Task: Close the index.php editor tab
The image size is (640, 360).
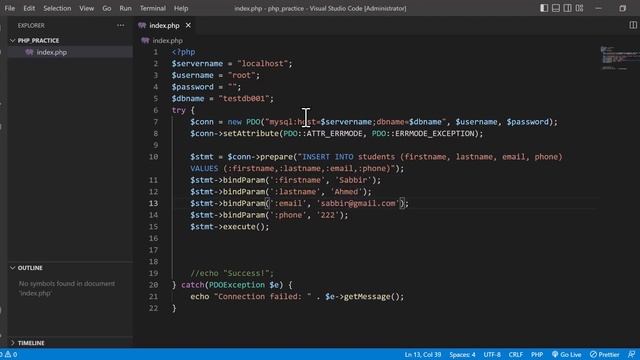Action: [188, 25]
